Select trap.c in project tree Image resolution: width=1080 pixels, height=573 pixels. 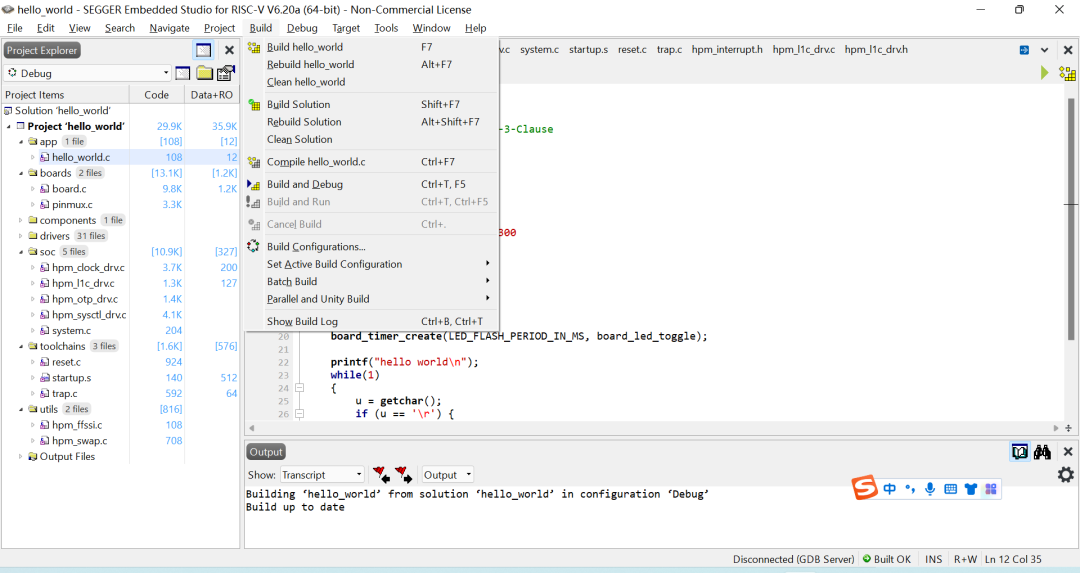point(64,394)
